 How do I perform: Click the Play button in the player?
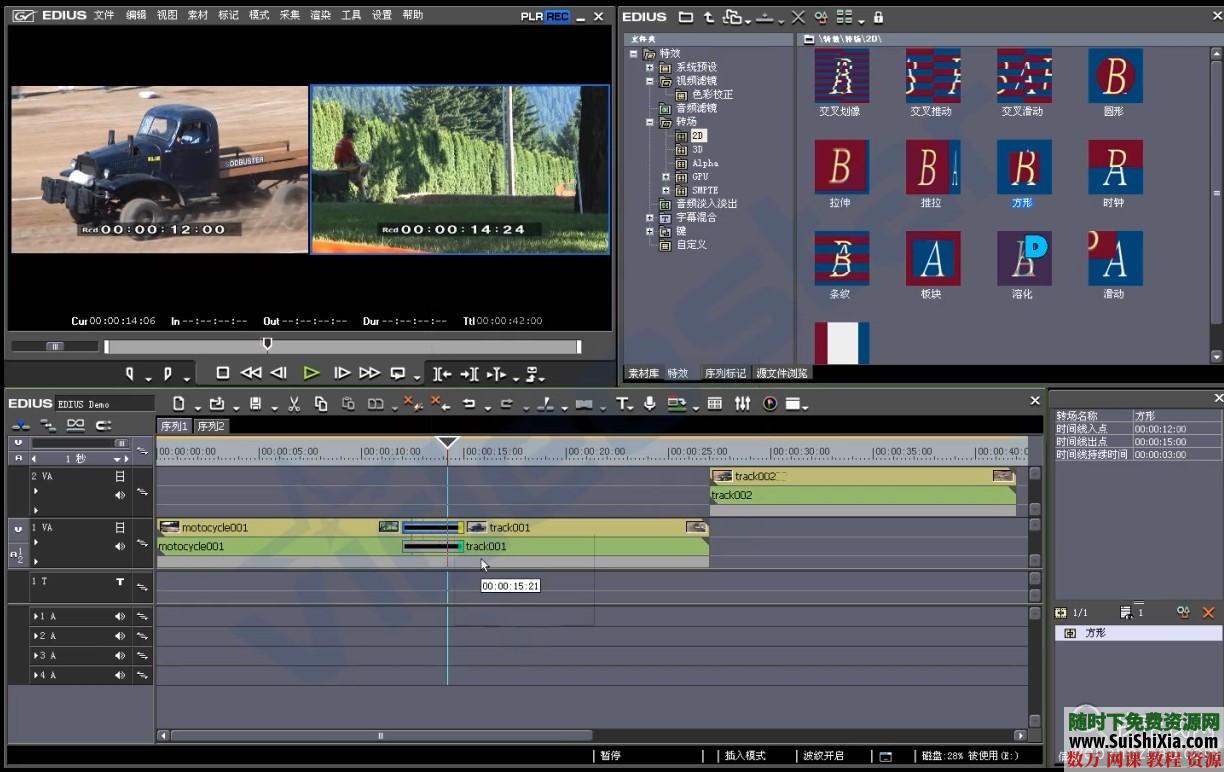[x=311, y=373]
